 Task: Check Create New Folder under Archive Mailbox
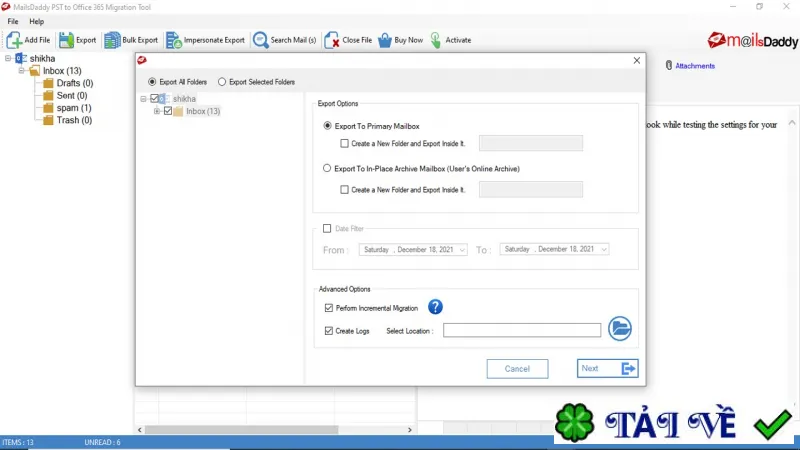344,189
